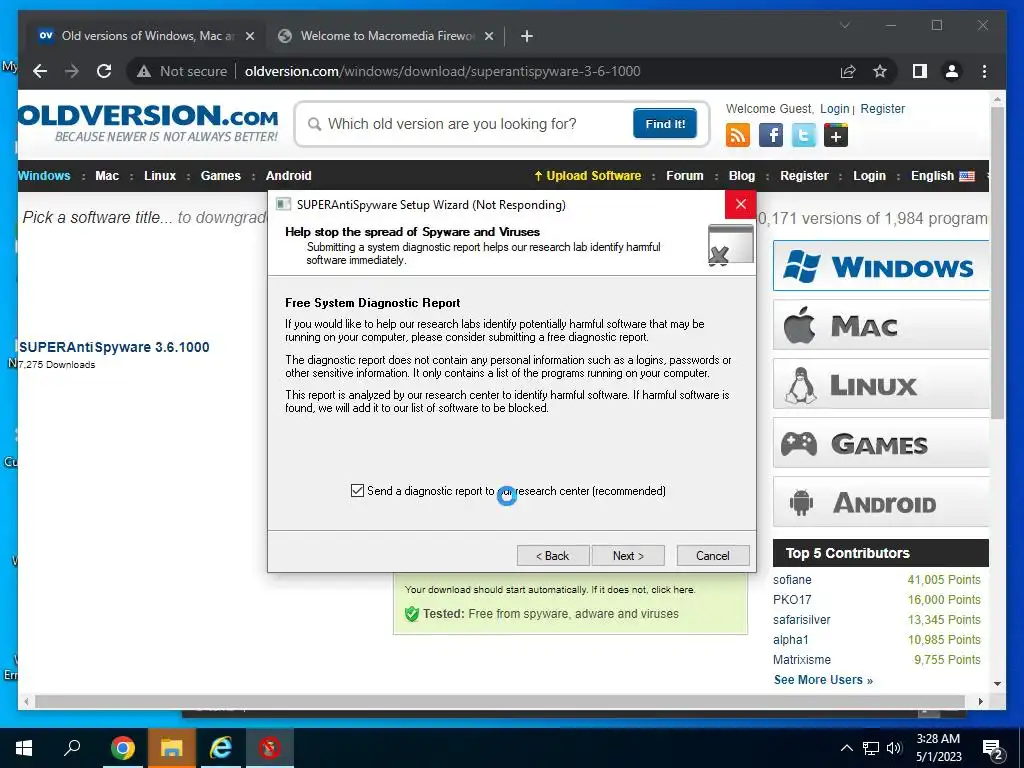The image size is (1024, 768).
Task: Click the SUPERAntiSpyware 3.6.1000 title
Action: 114,347
